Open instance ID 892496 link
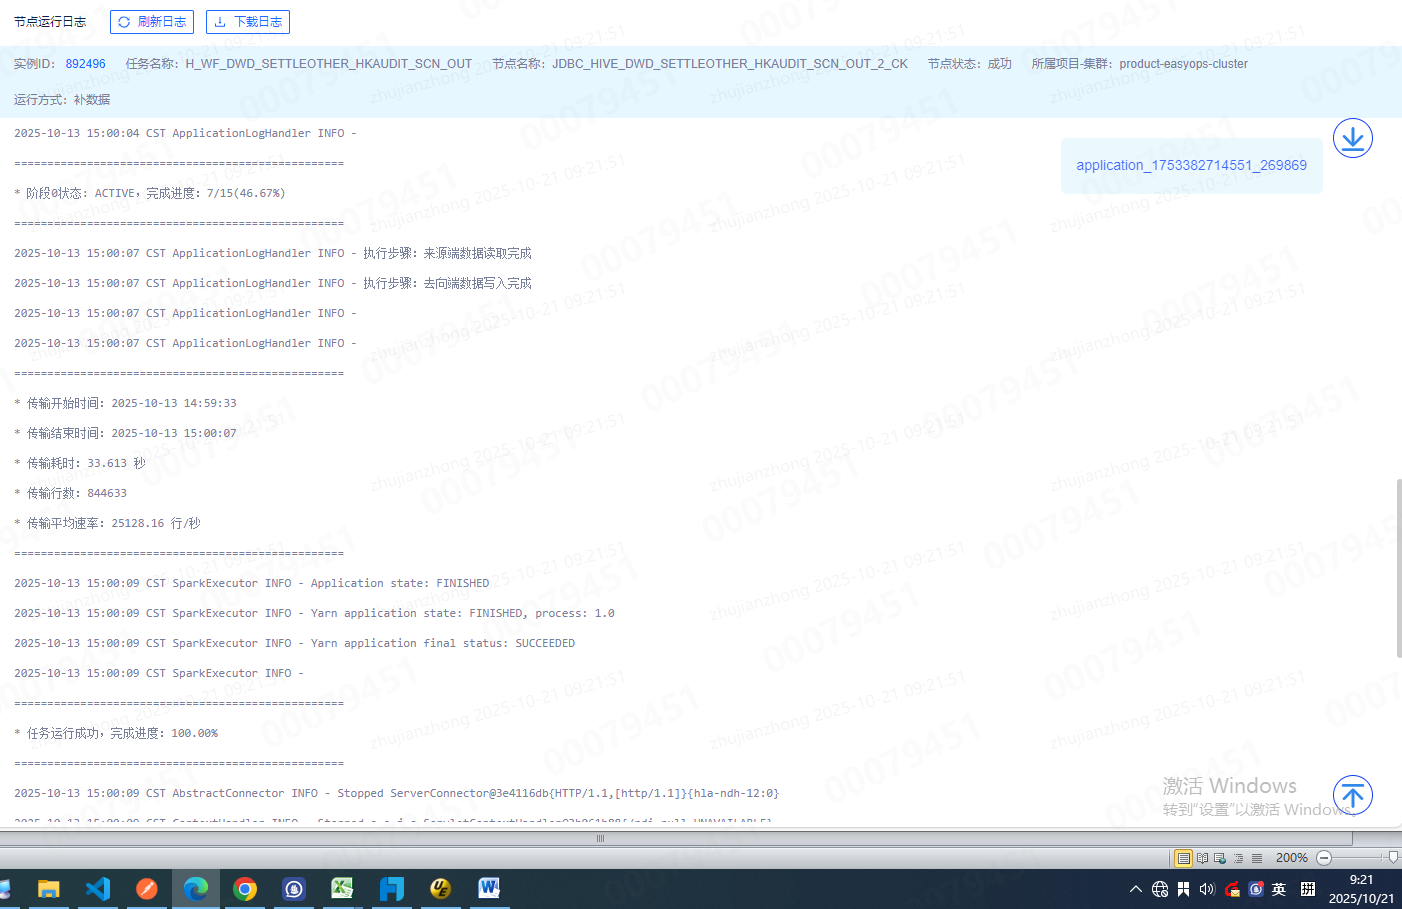The width and height of the screenshot is (1402, 909). (x=85, y=64)
